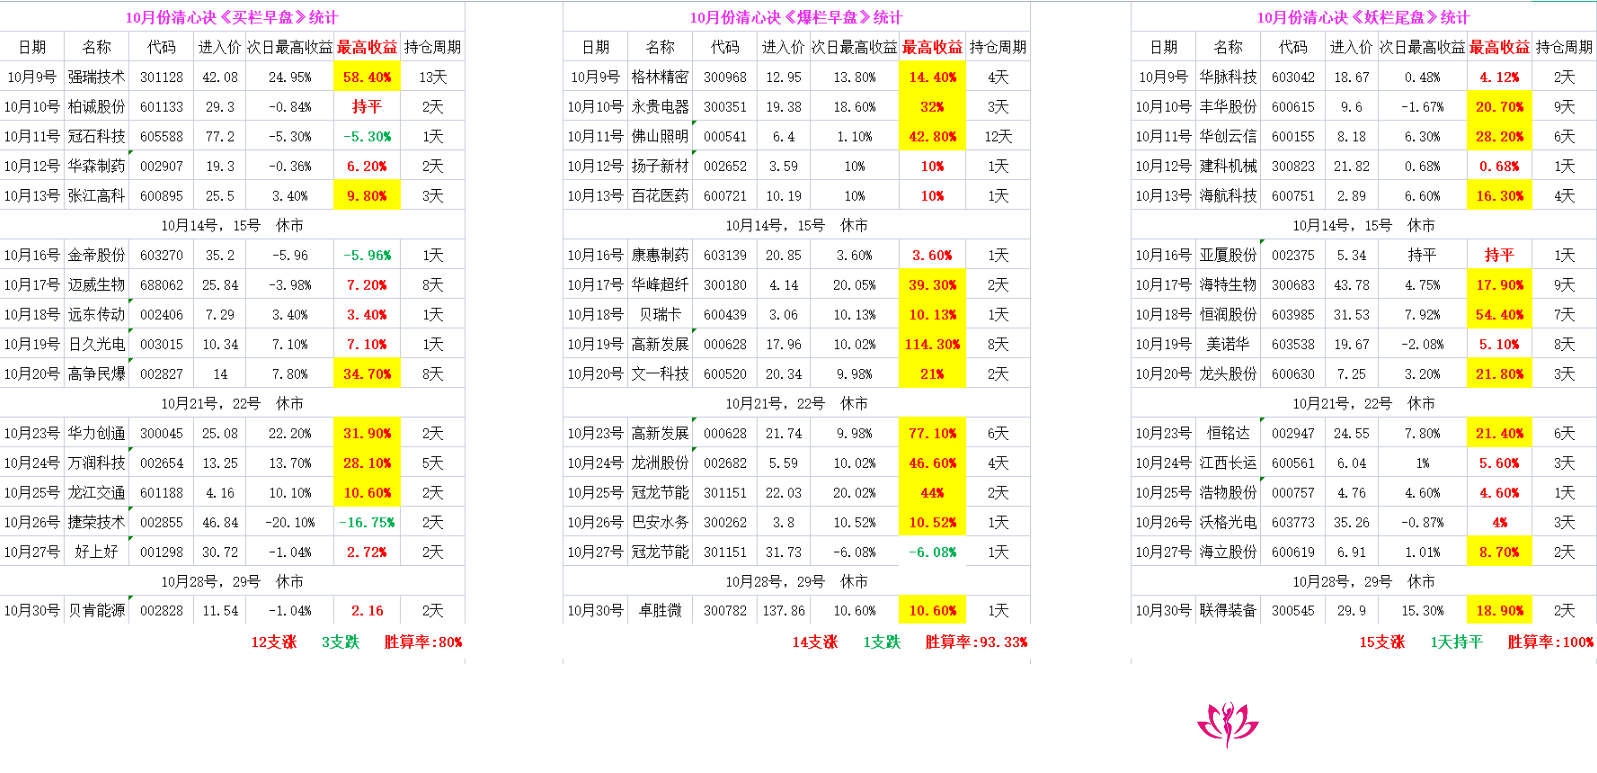This screenshot has height=773, width=1597.
Task: Select the 强瑞技术 name cell
Action: [97, 77]
